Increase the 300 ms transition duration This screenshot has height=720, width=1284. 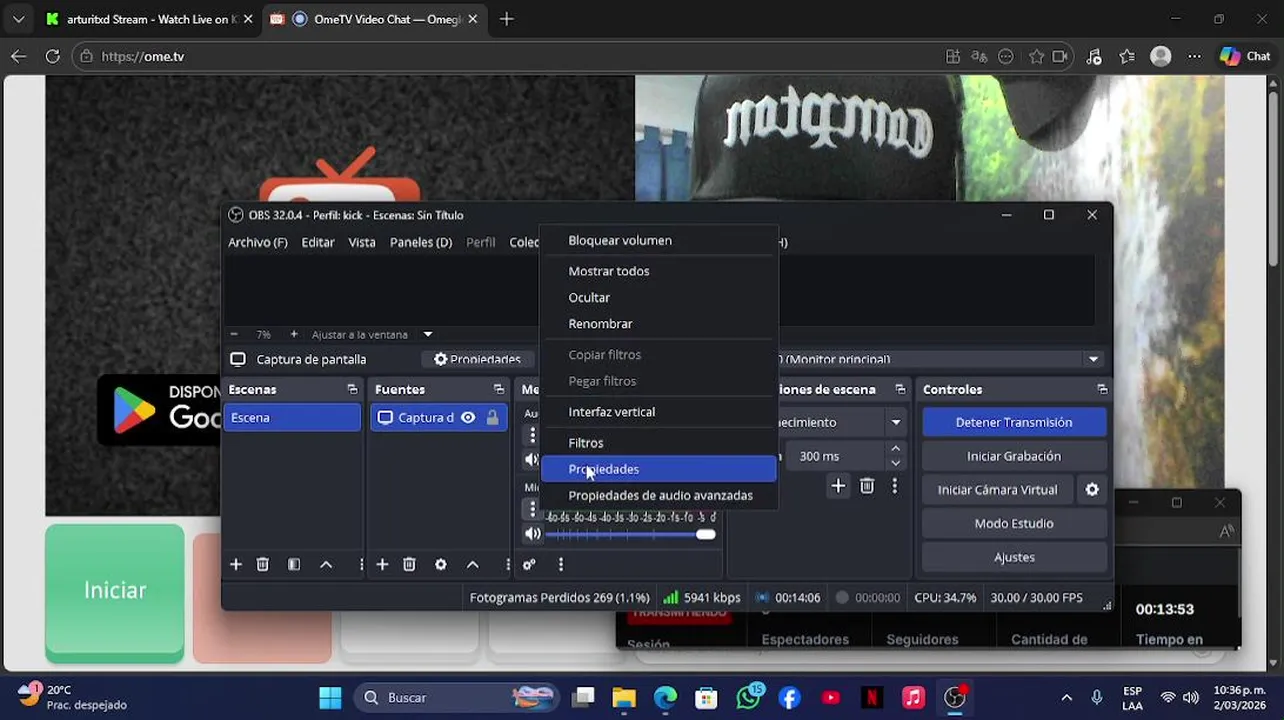(x=896, y=449)
